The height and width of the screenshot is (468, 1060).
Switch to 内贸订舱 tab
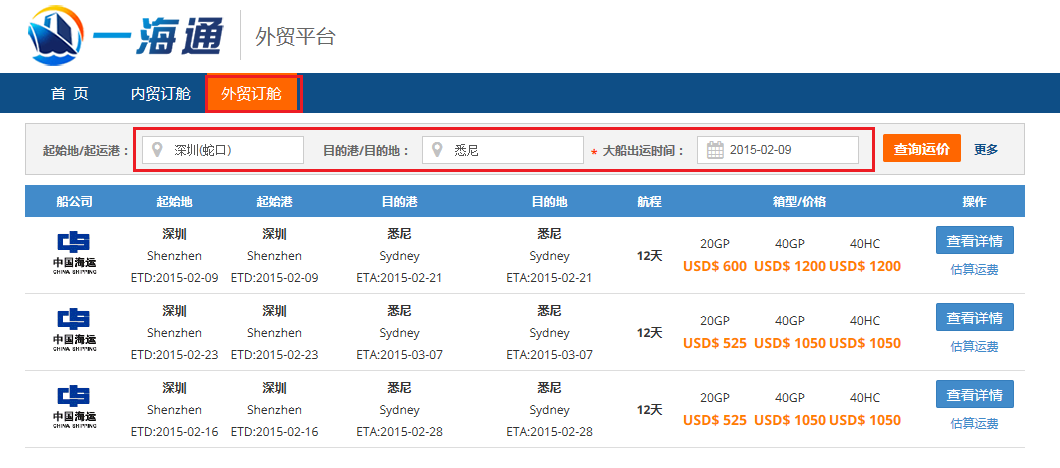click(160, 93)
